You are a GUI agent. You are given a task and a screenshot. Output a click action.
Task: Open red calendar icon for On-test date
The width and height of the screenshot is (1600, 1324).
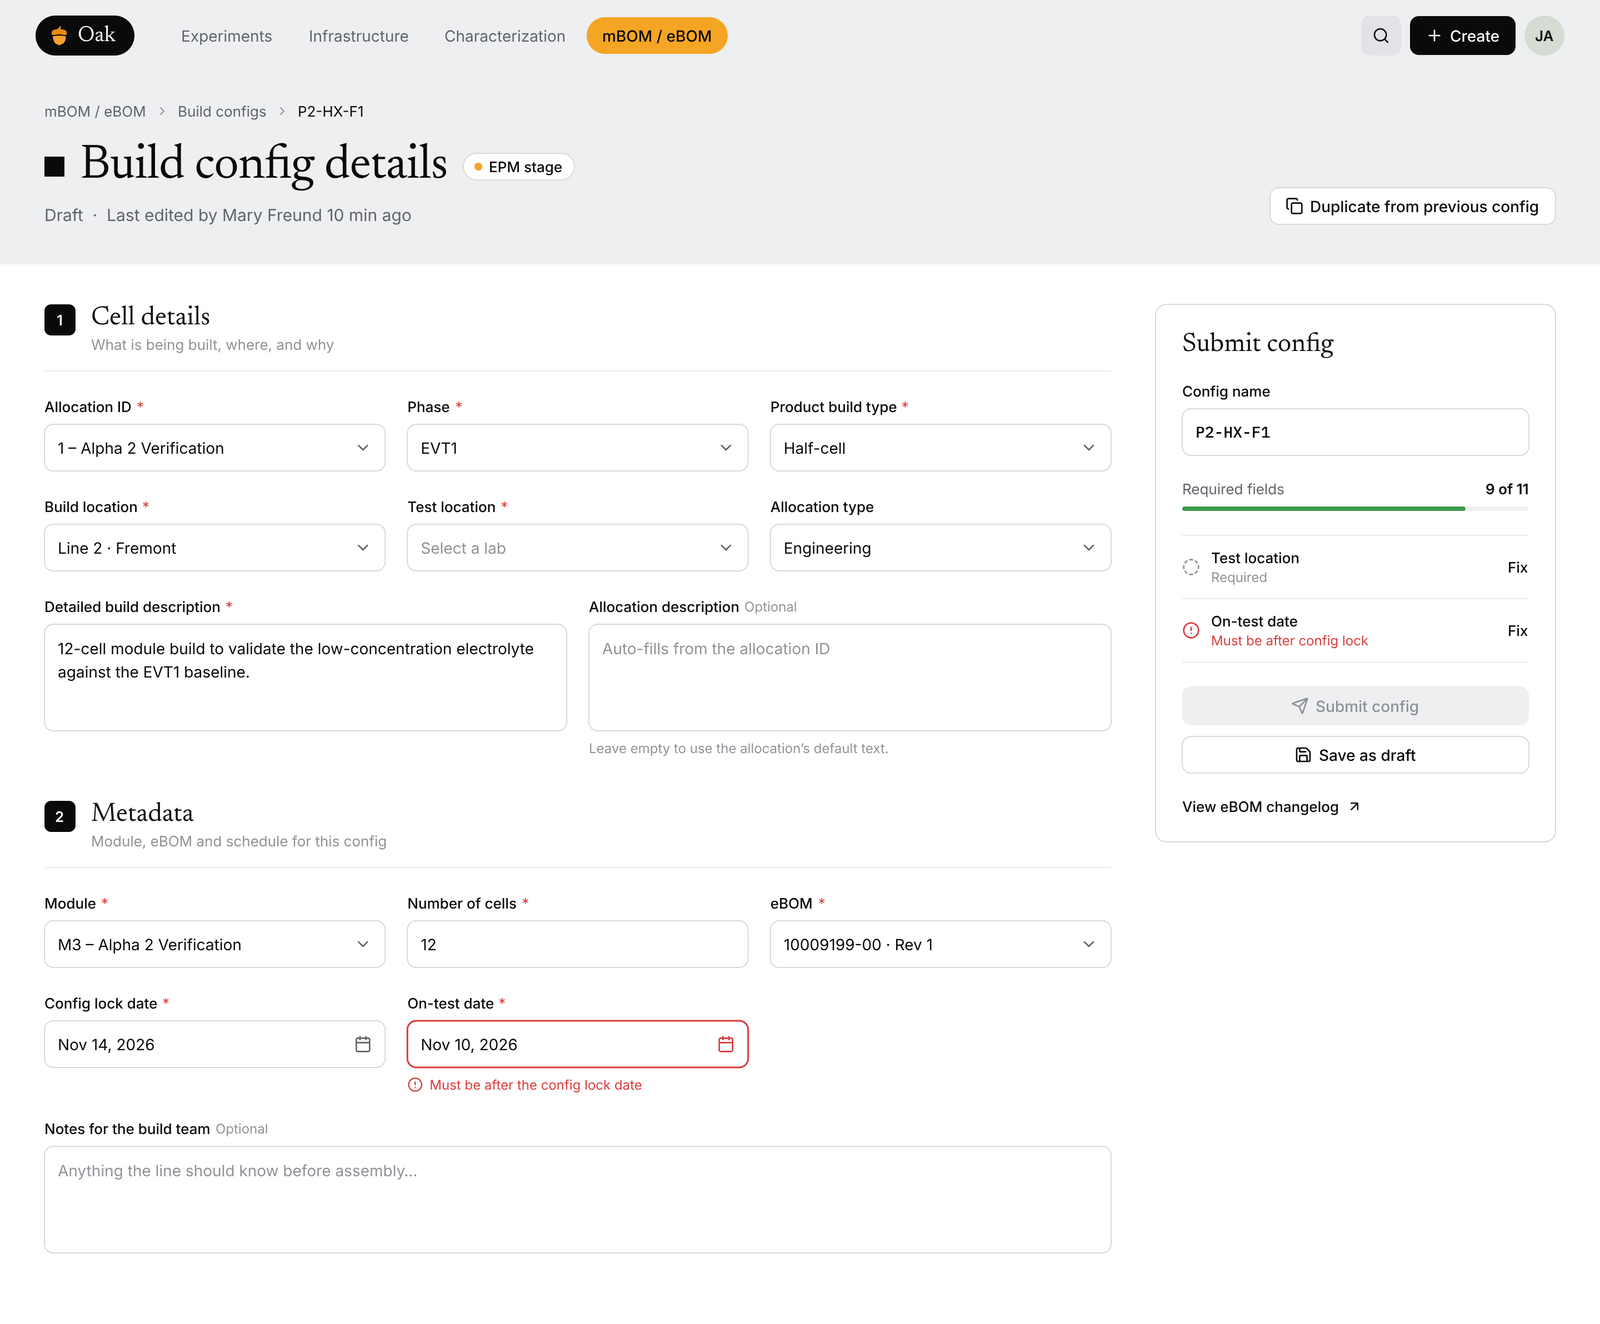click(726, 1044)
